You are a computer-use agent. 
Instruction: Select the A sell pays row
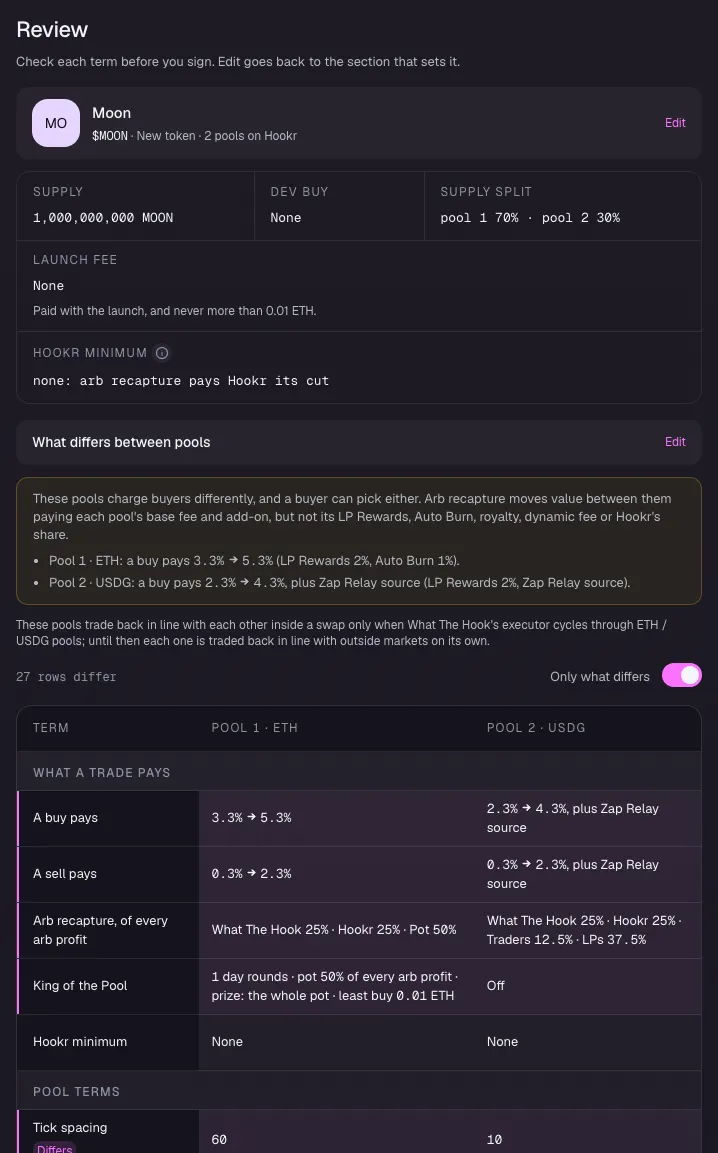click(359, 874)
